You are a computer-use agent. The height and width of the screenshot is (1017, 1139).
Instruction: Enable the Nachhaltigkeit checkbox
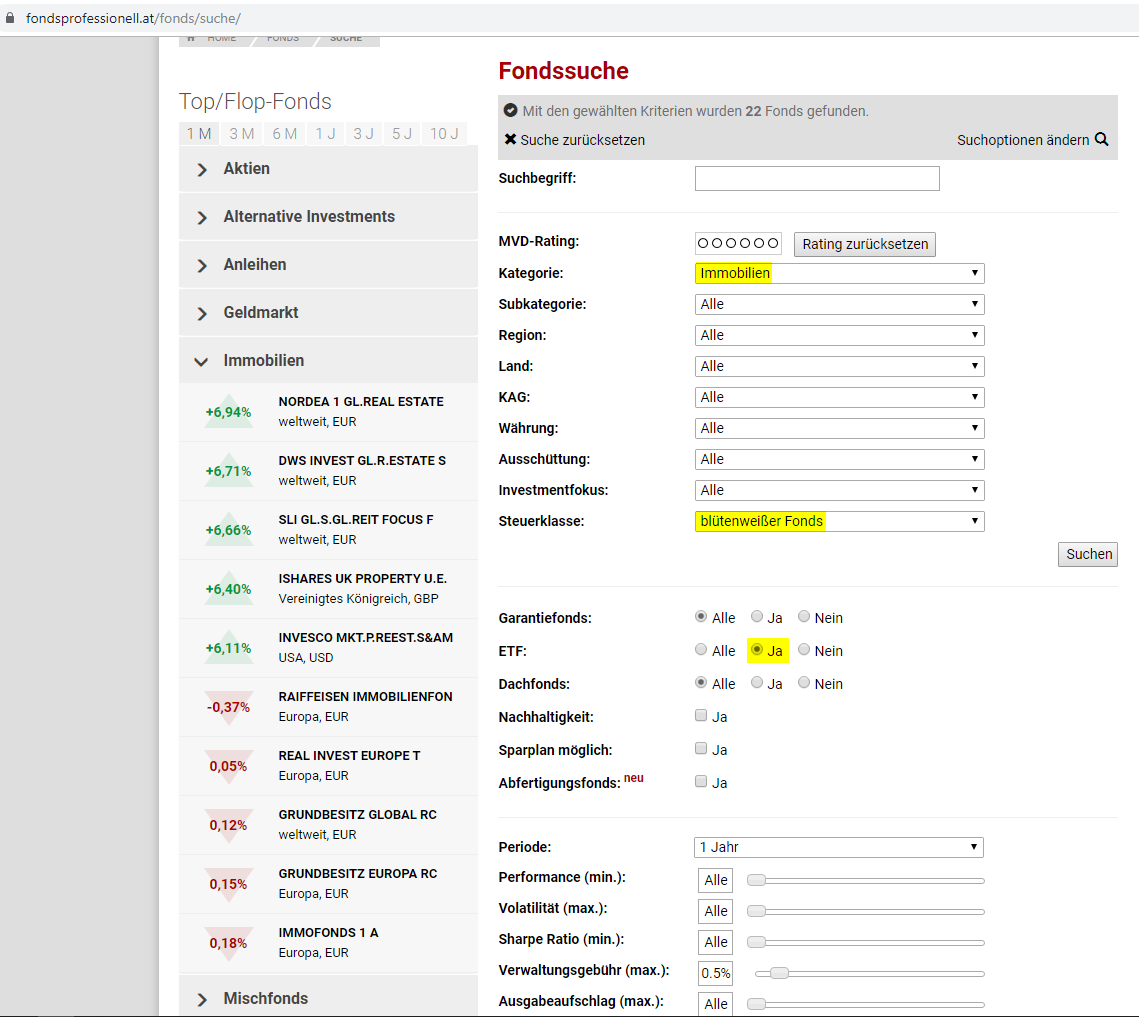(701, 716)
